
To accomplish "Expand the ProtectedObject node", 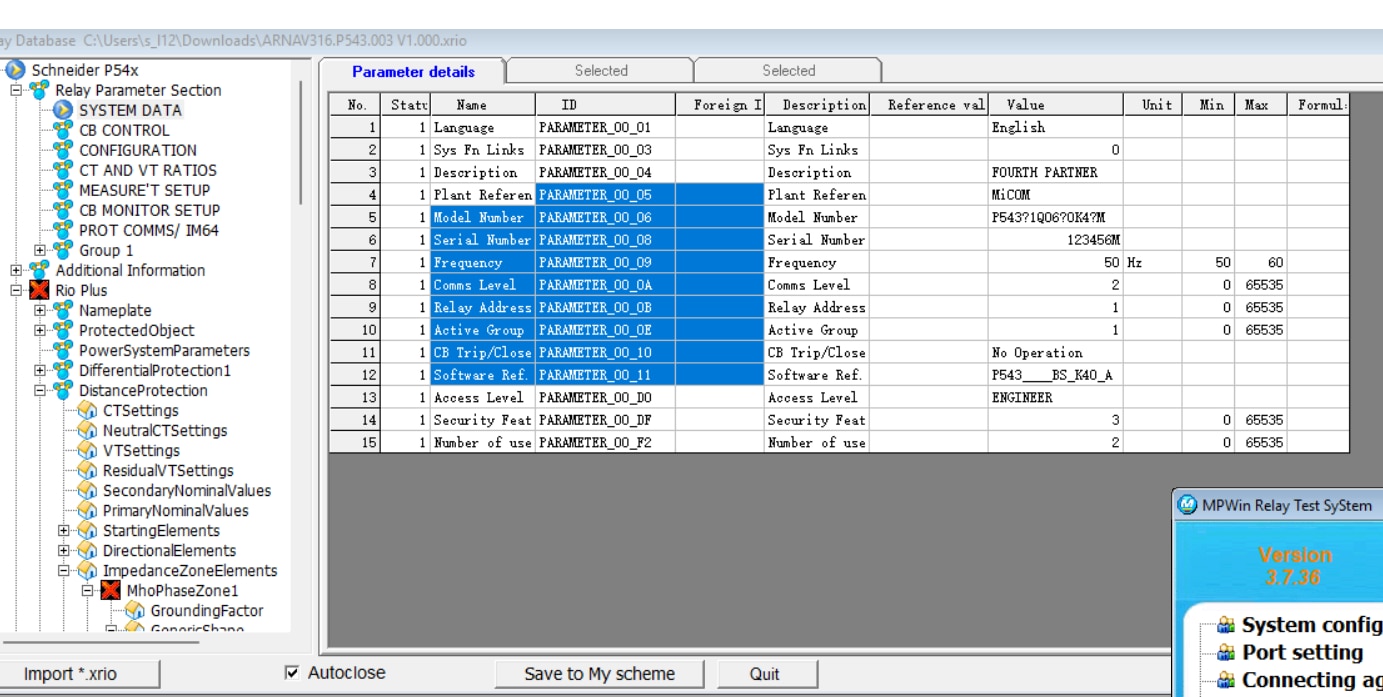I will (x=40, y=330).
